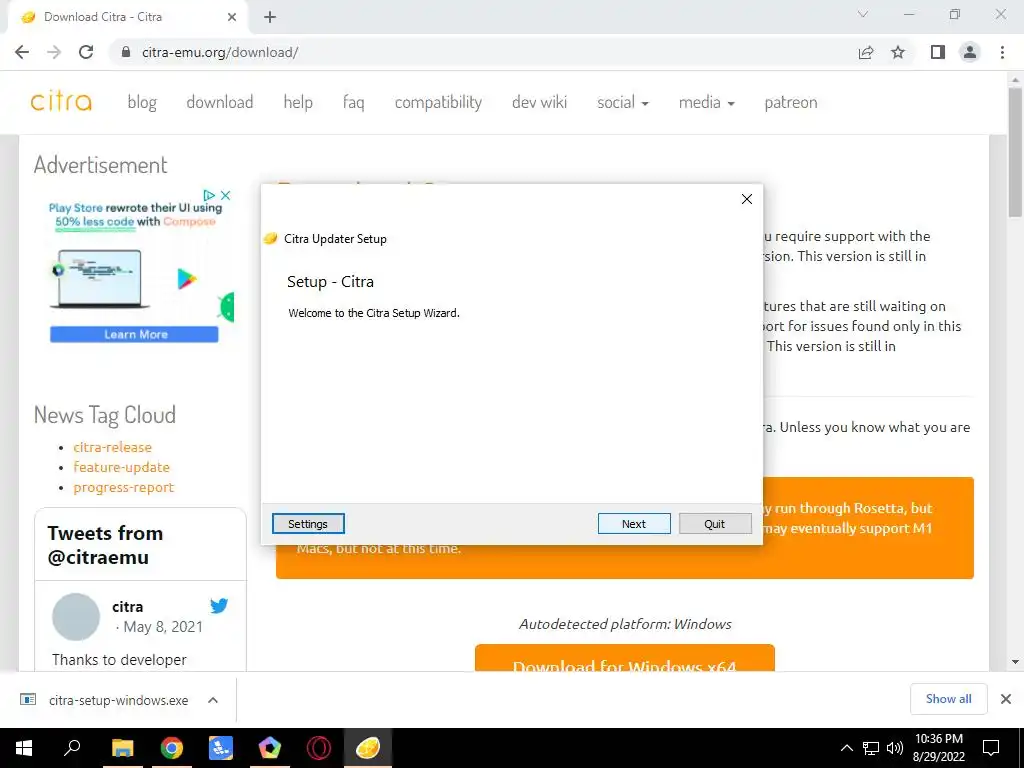This screenshot has height=768, width=1024.
Task: Open the notification center icon
Action: (x=991, y=748)
